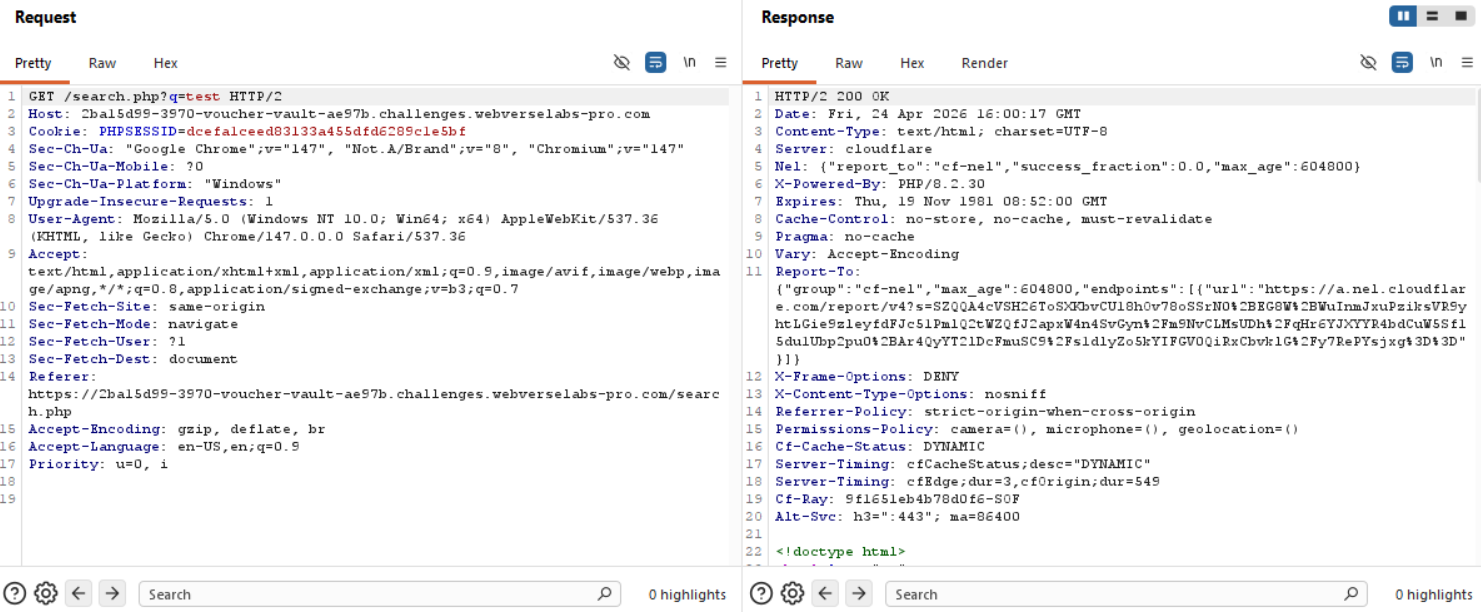Select side-by-side split layout view
The height and width of the screenshot is (612, 1481).
point(1403,17)
